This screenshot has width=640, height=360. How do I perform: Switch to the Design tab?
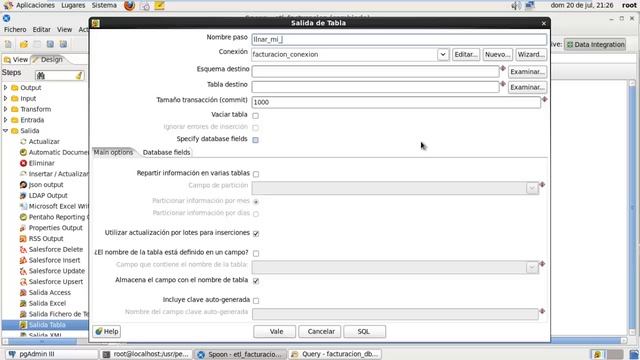point(51,60)
